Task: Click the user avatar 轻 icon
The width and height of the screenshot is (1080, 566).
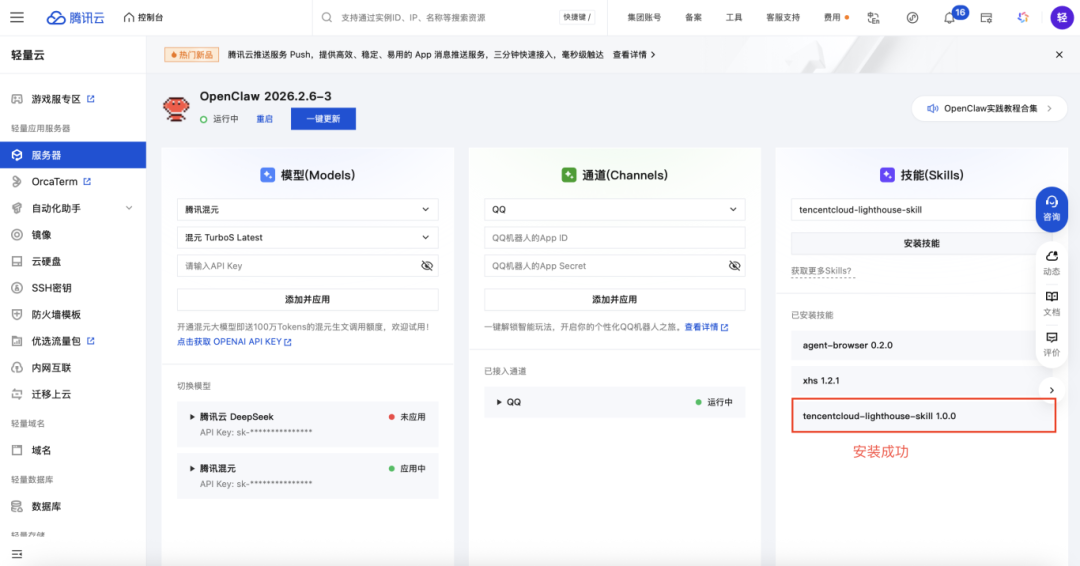Action: click(1061, 18)
